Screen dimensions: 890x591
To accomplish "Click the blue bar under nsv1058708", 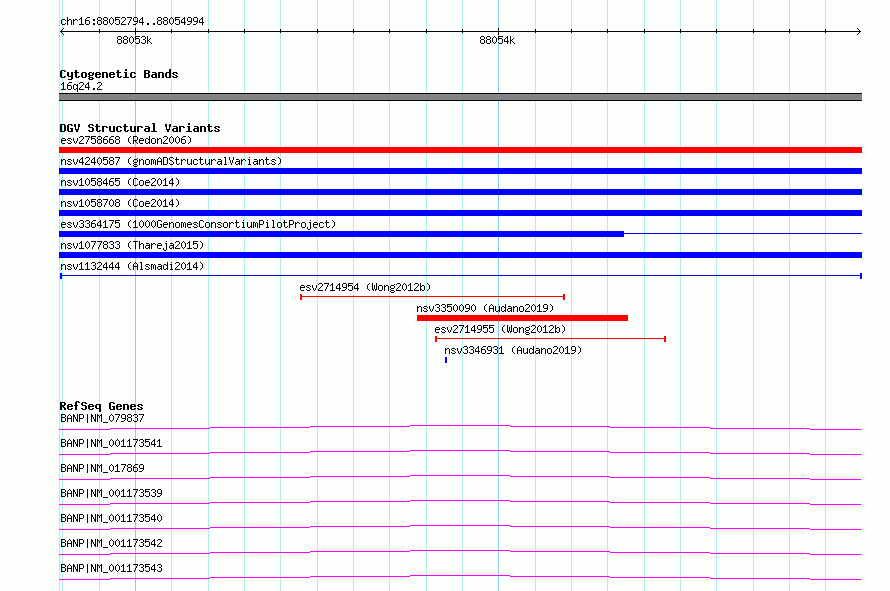I will pyautogui.click(x=460, y=213).
